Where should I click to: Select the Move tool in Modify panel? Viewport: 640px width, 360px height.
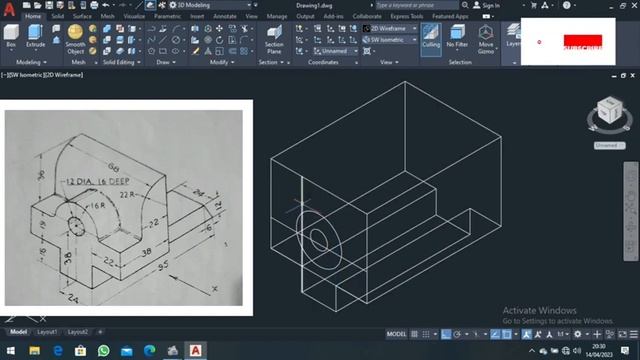pos(220,29)
